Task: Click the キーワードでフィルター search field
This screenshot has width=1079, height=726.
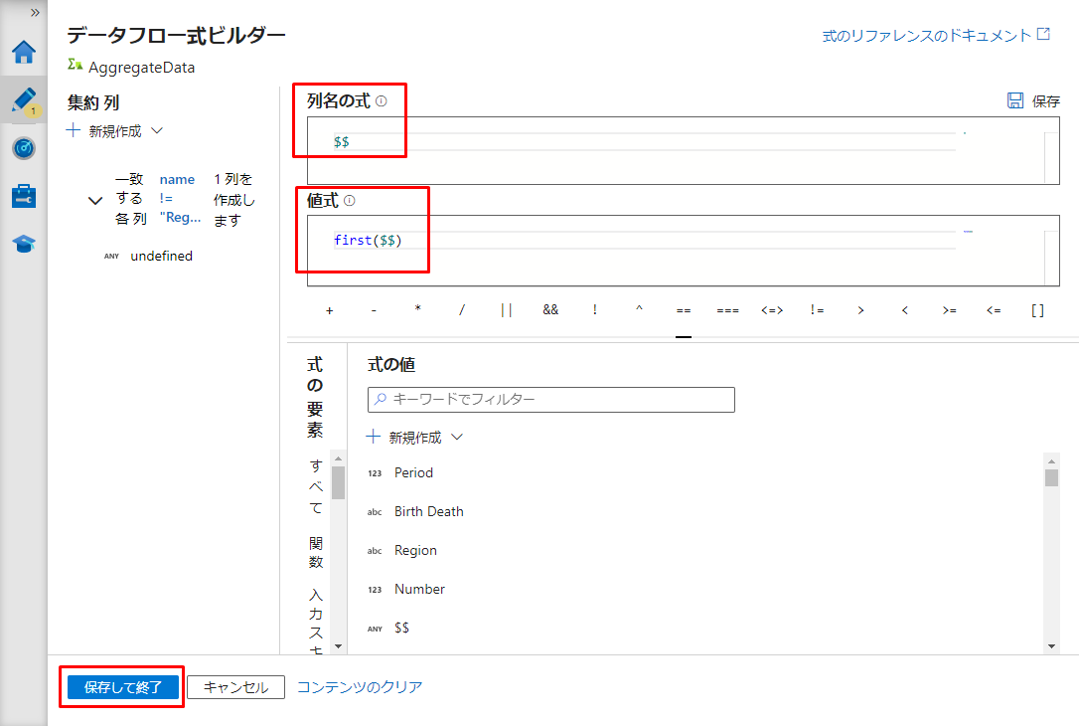Action: (x=551, y=399)
